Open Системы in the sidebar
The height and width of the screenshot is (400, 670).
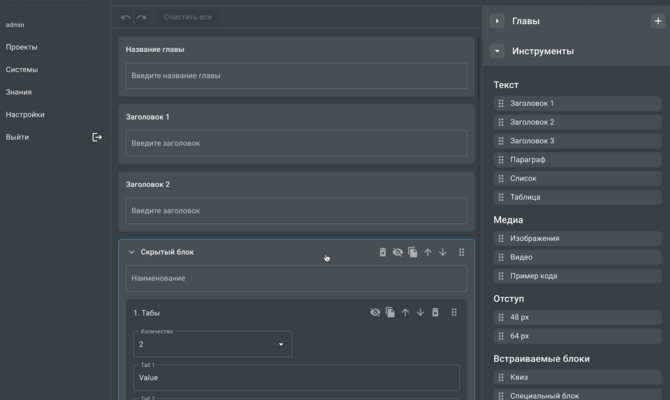pyautogui.click(x=22, y=69)
